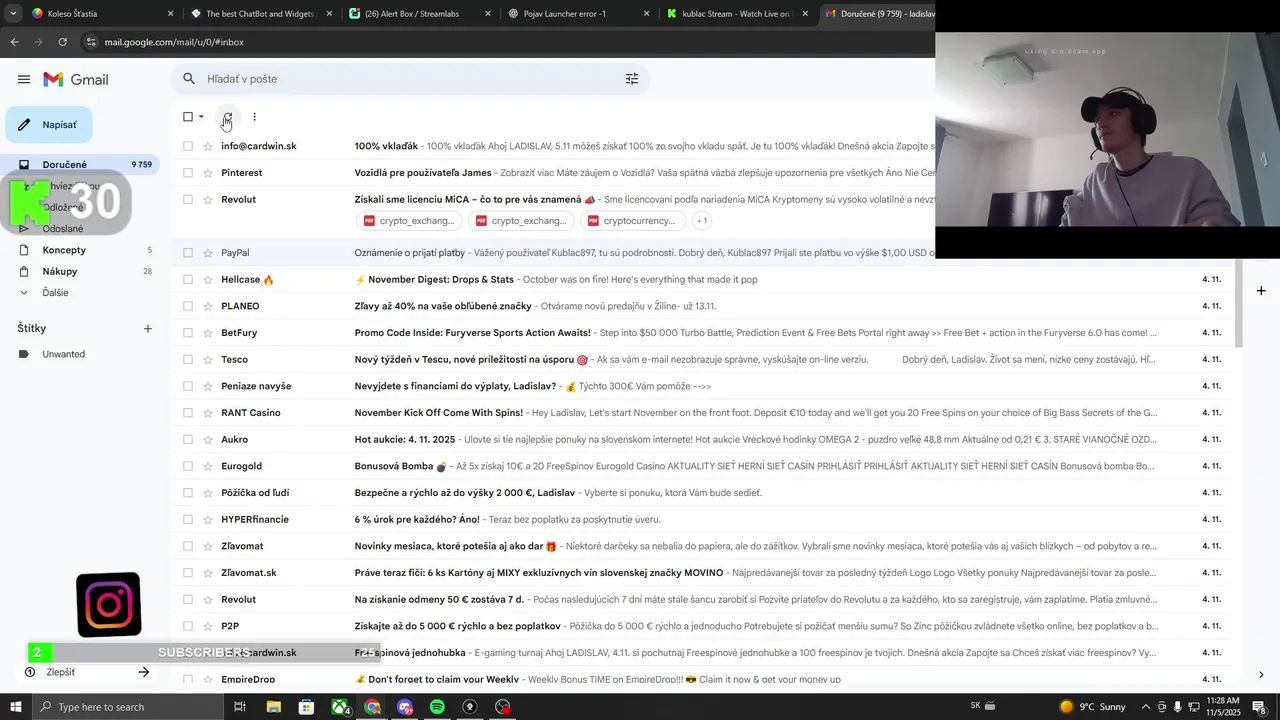Select the Tesco email checkbox
This screenshot has height=720, width=1280.
[187, 360]
